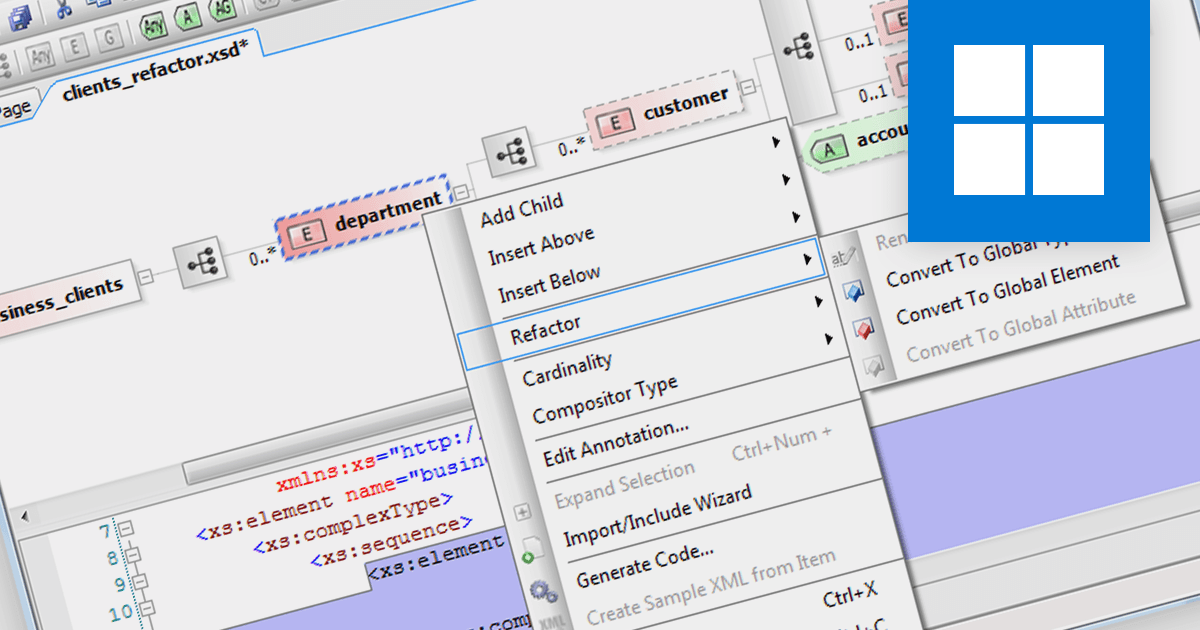Choose Generate Code... from context menu
This screenshot has width=1200, height=630.
pos(644,566)
